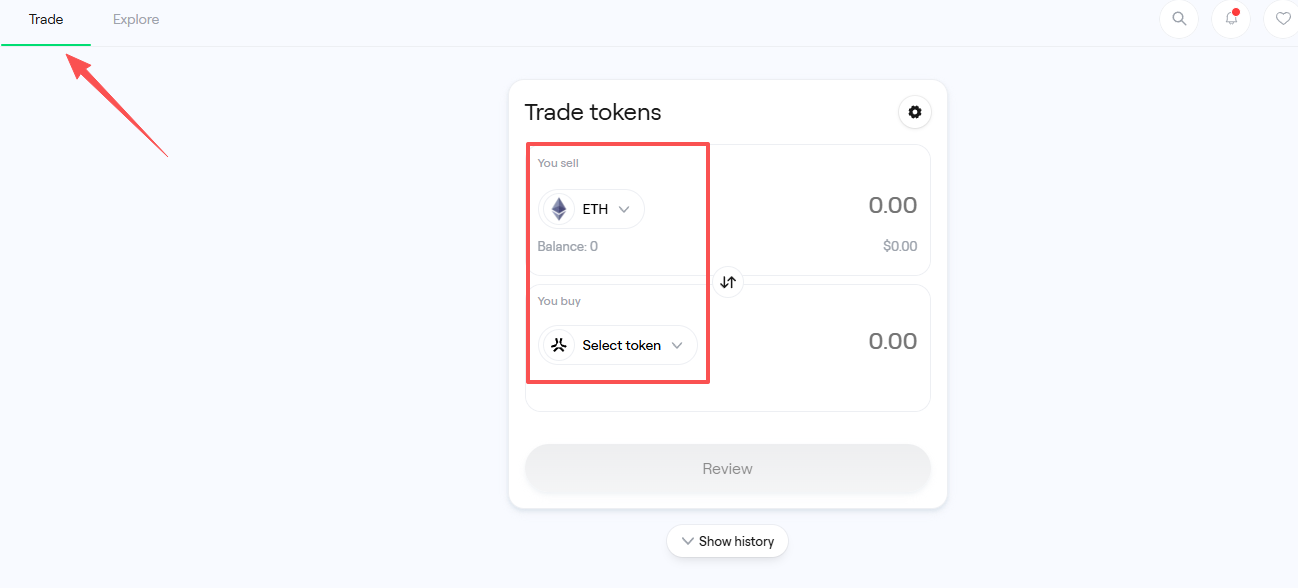This screenshot has height=588, width=1298.
Task: Click the $0.00 fiat value
Action: click(x=899, y=246)
